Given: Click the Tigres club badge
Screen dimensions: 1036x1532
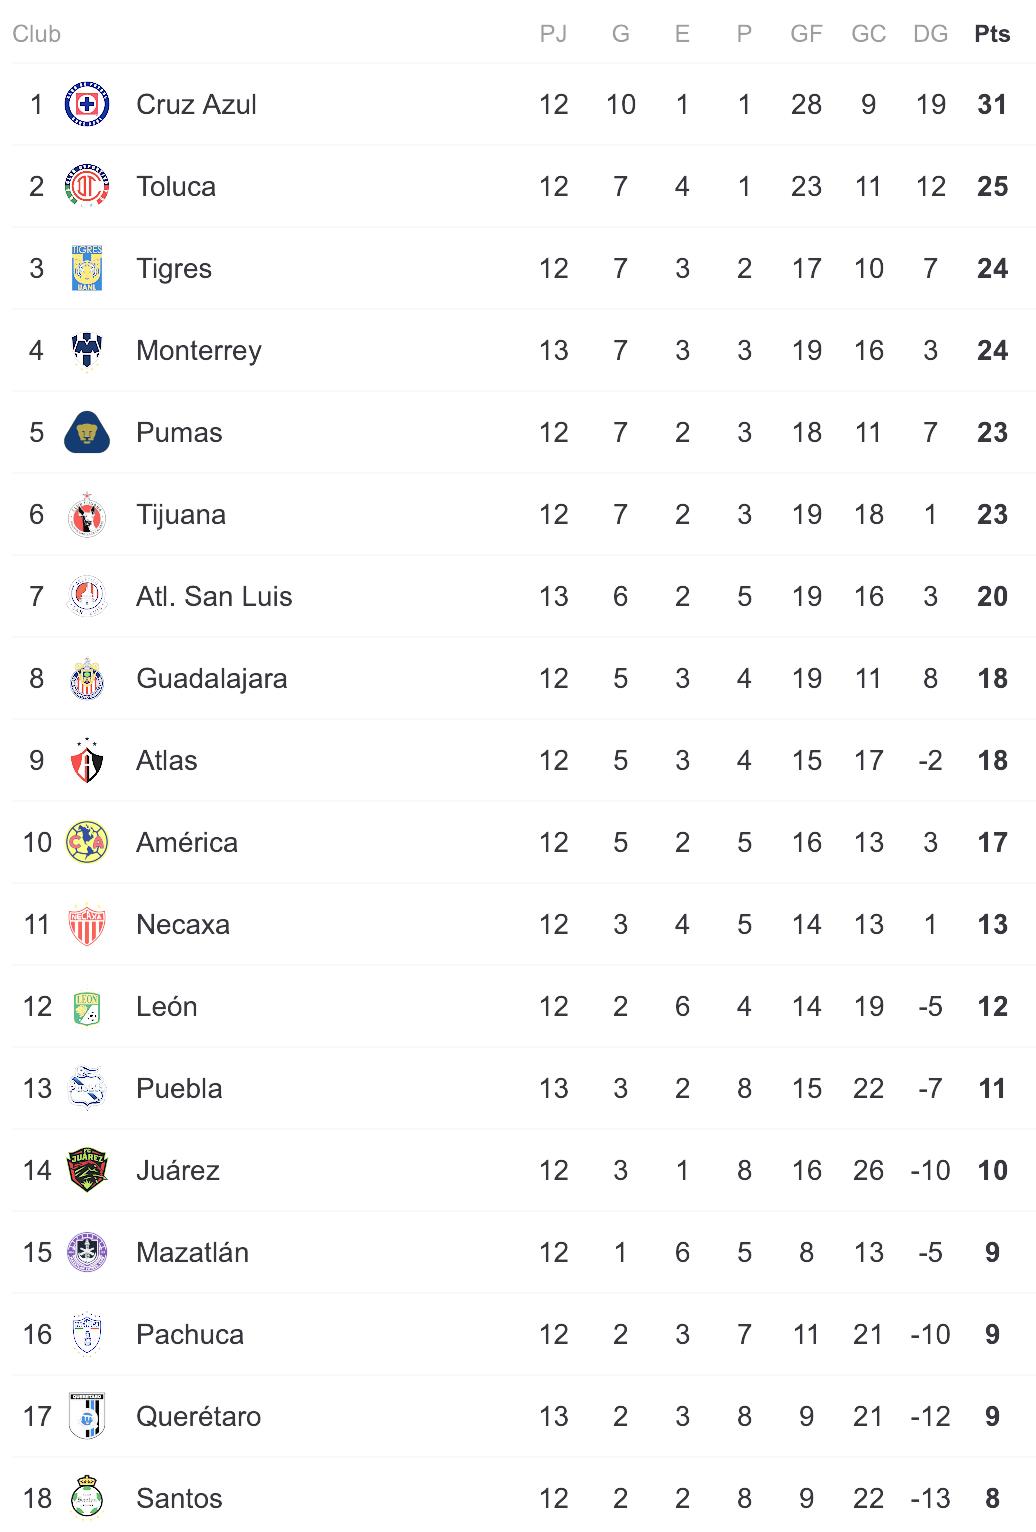Looking at the screenshot, I should coord(87,269).
